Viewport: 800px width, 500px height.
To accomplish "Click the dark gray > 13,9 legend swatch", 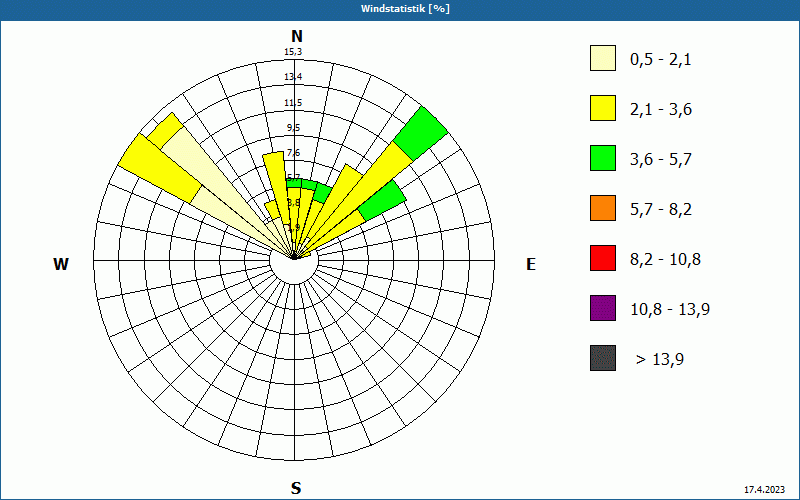I will tap(603, 358).
